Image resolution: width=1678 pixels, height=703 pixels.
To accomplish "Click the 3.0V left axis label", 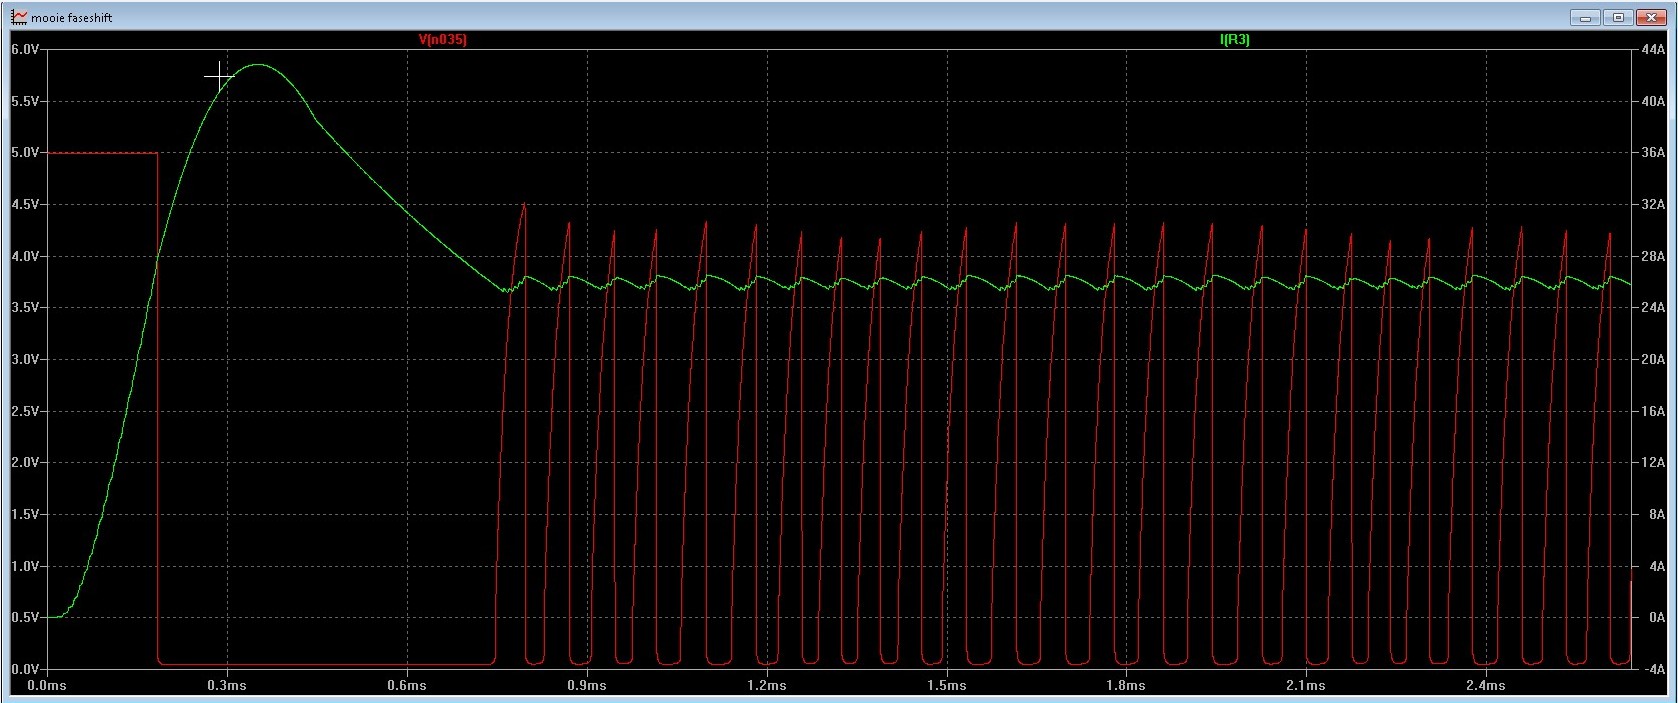I will coord(25,359).
